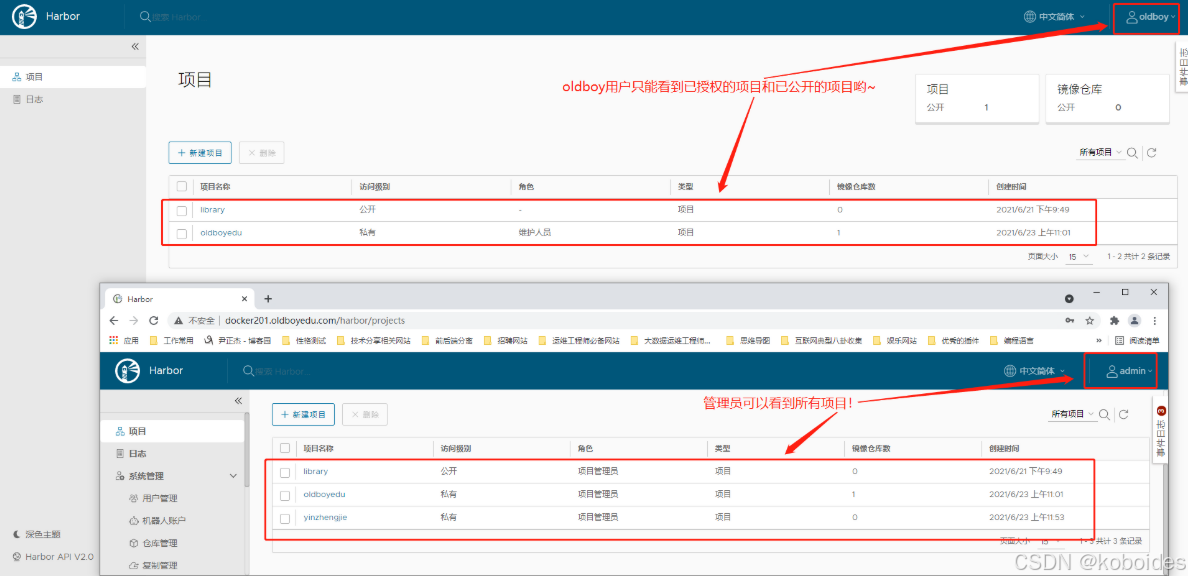Toggle select-all checkbox in oldboy project table
The image size is (1190, 582).
[x=181, y=186]
